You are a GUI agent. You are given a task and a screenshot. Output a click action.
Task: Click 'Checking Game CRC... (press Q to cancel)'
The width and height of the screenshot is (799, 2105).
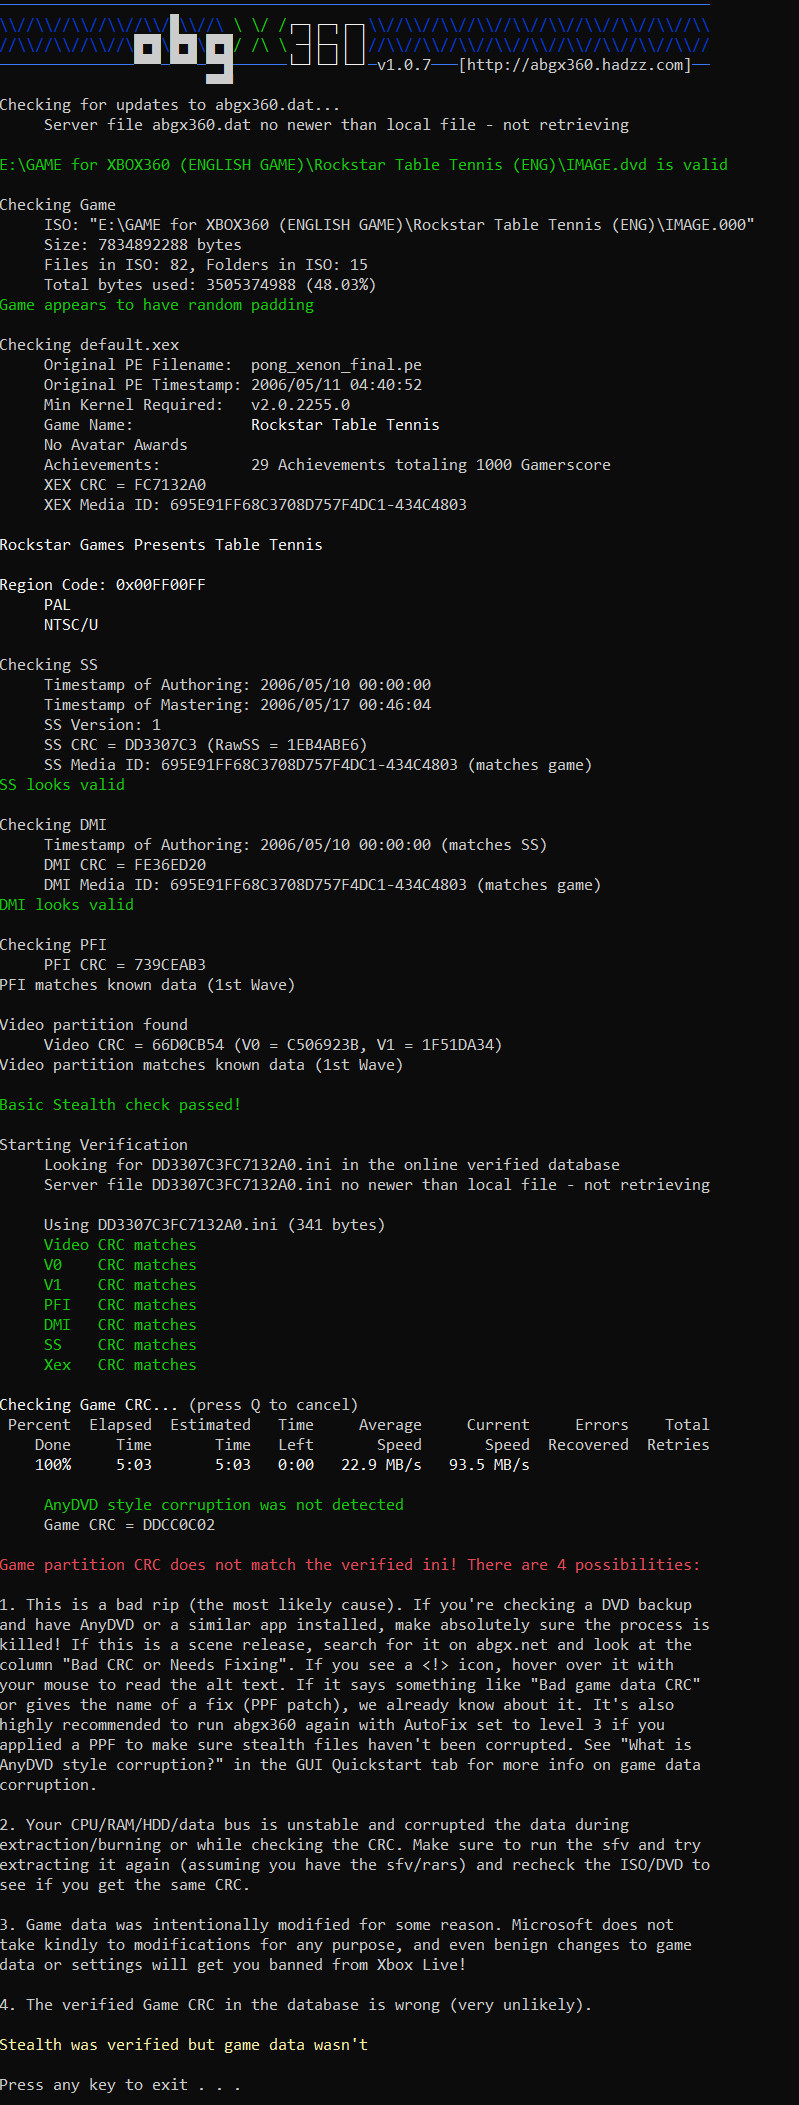point(179,1405)
